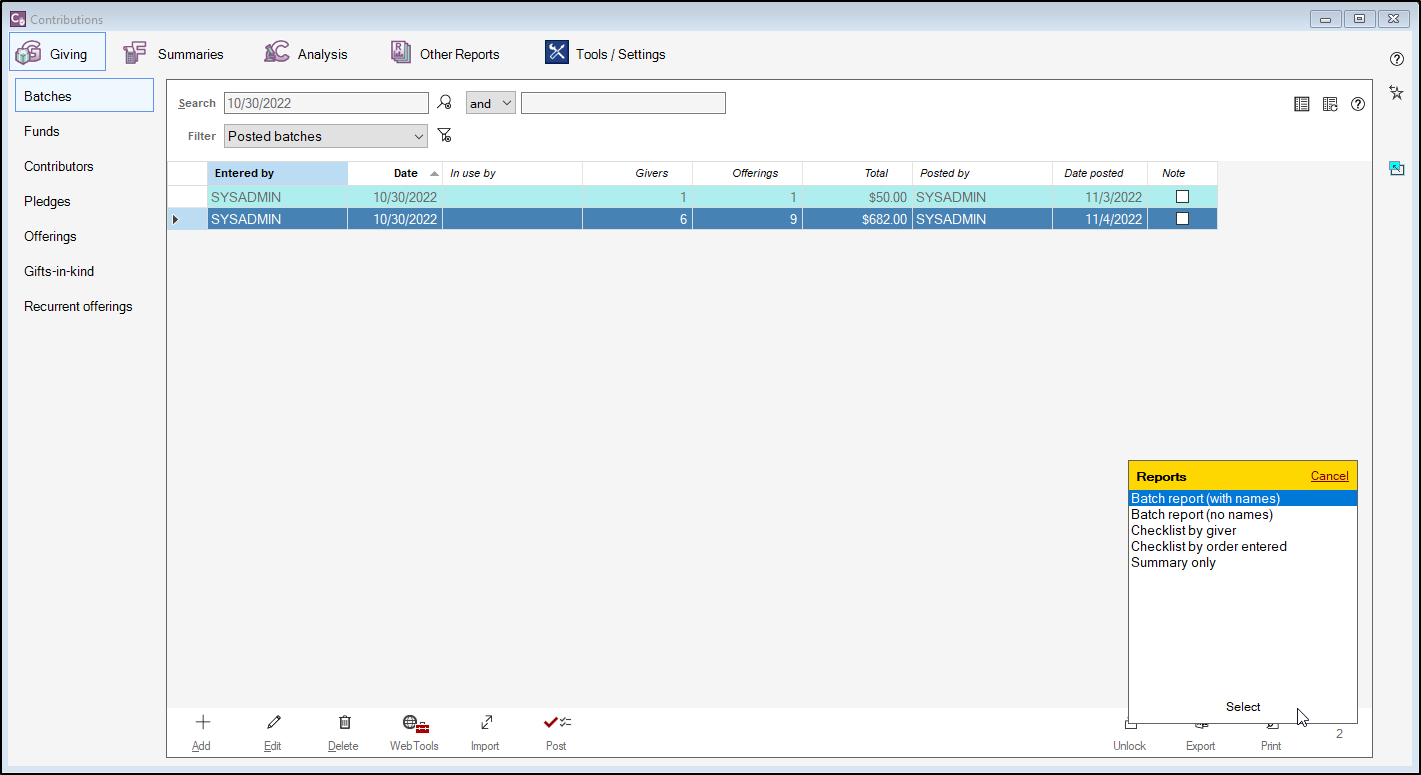The width and height of the screenshot is (1421, 775).
Task: Click the Delete trash can icon
Action: point(344,723)
